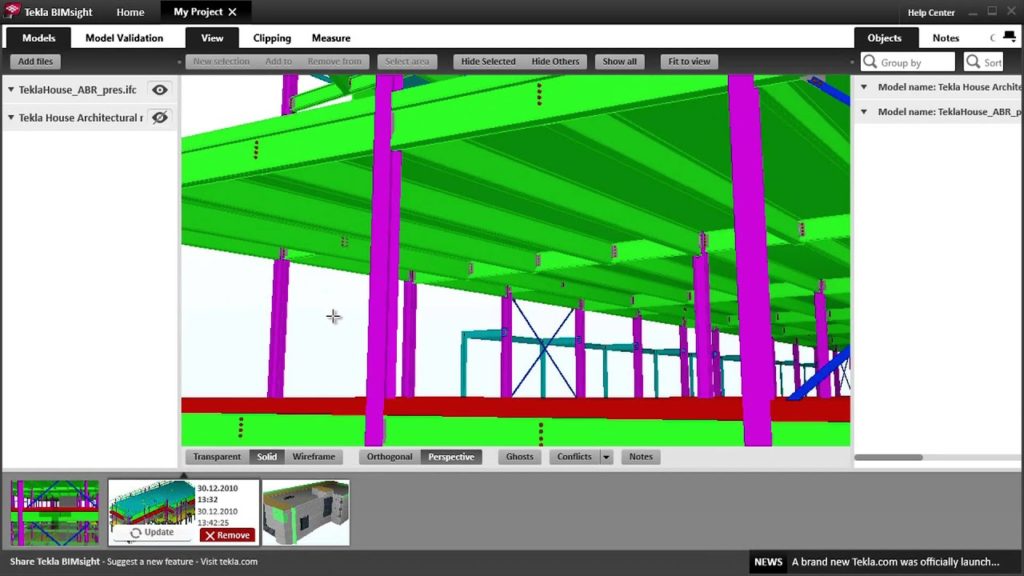Expand Model name: Tekla House Archite group
This screenshot has width=1024, height=576.
864,87
